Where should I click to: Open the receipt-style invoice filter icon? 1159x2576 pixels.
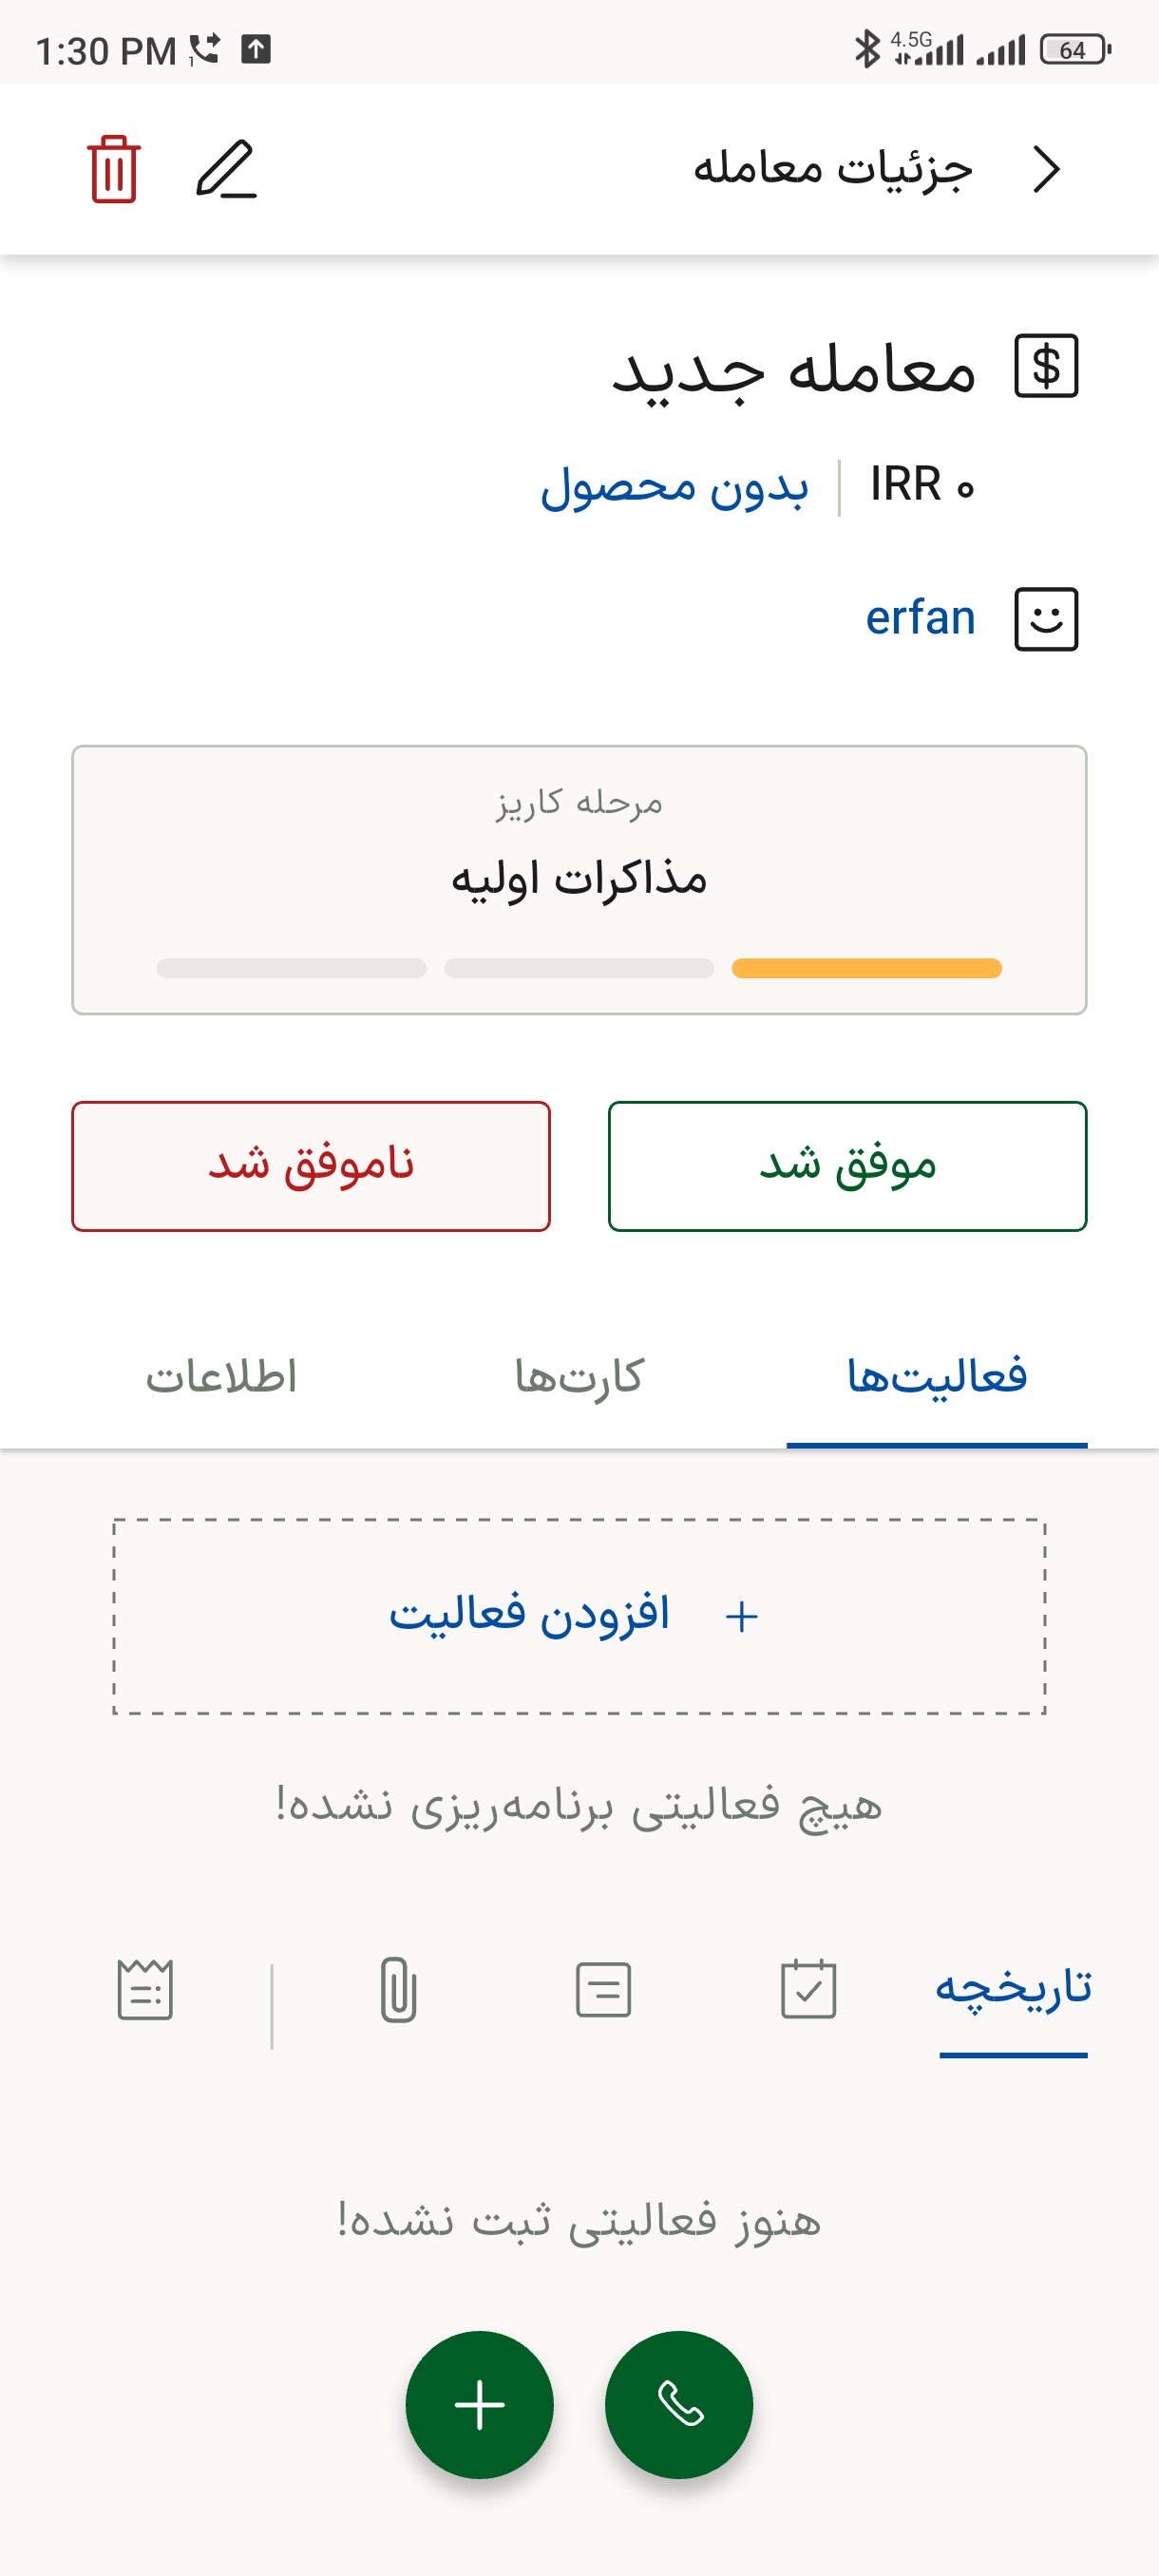coord(145,1989)
